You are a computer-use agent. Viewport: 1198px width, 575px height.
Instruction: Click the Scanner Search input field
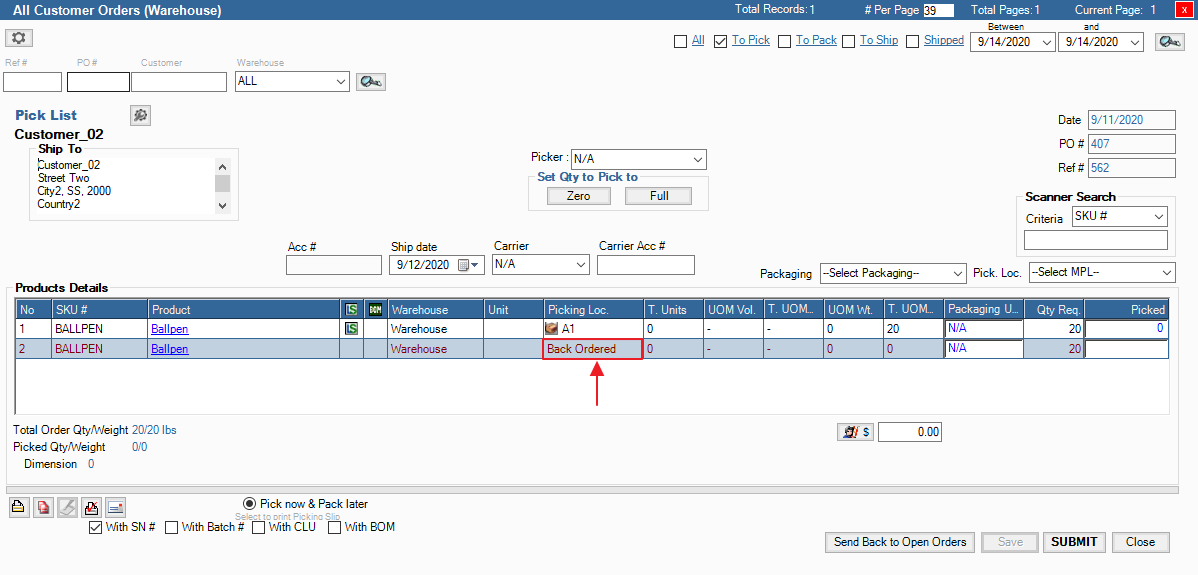(x=1095, y=240)
